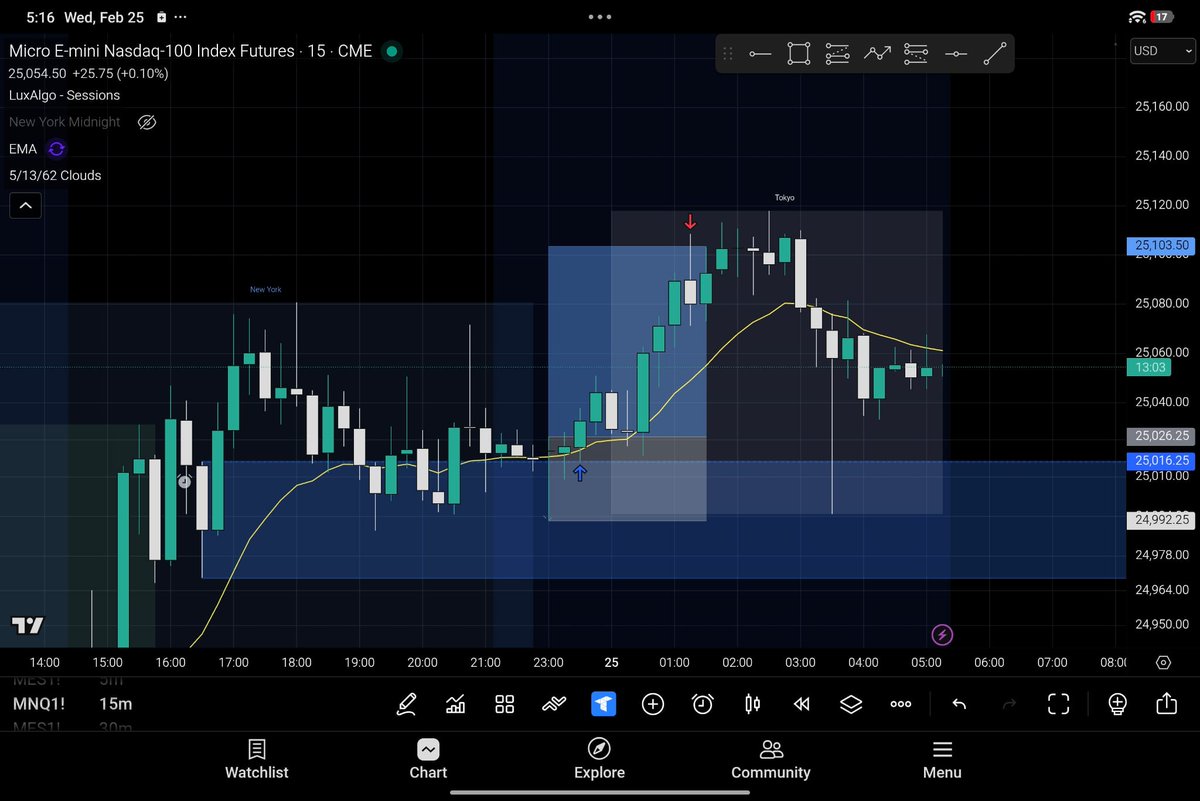Tap the red down arrow marker
Viewport: 1200px width, 801px height.
click(x=690, y=222)
